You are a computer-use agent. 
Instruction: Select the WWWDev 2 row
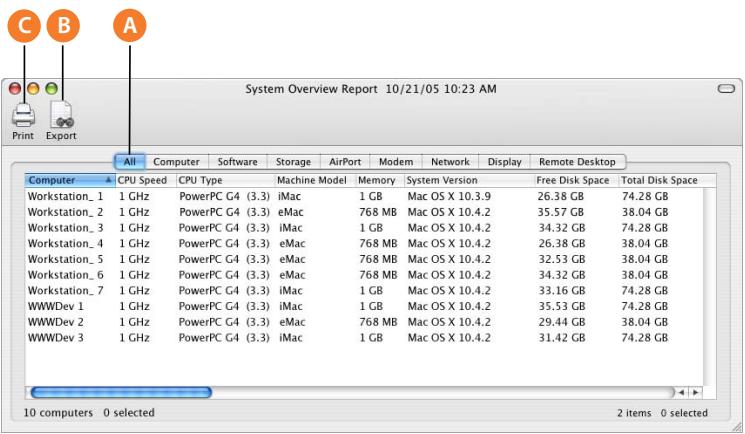coord(364,322)
